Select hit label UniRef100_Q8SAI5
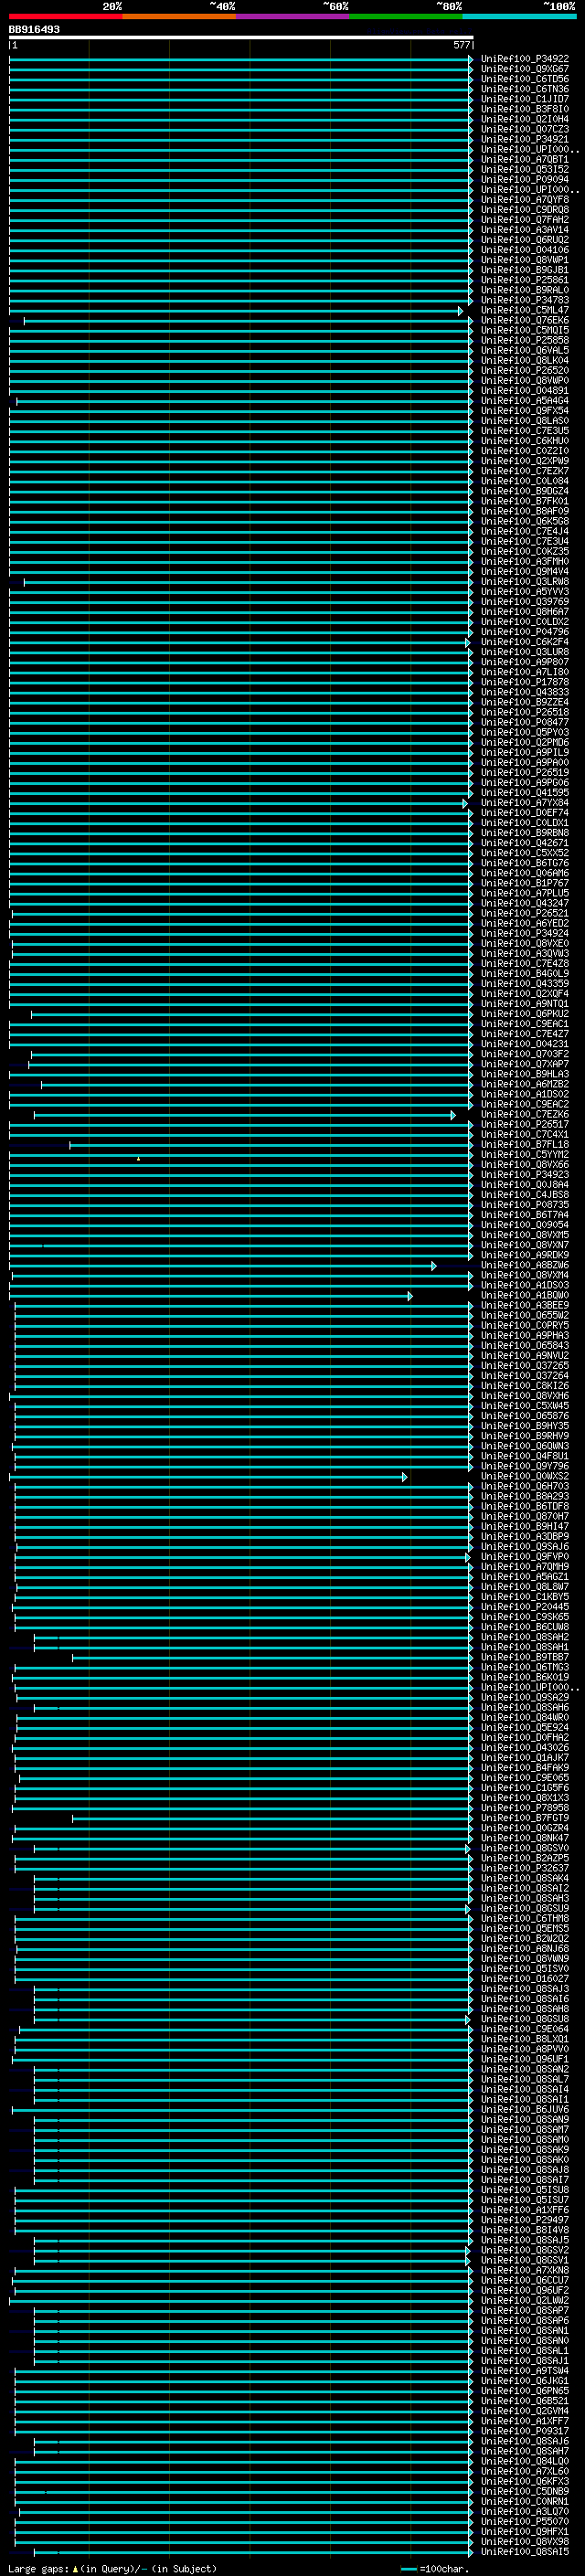The image size is (585, 2576). [x=524, y=2552]
